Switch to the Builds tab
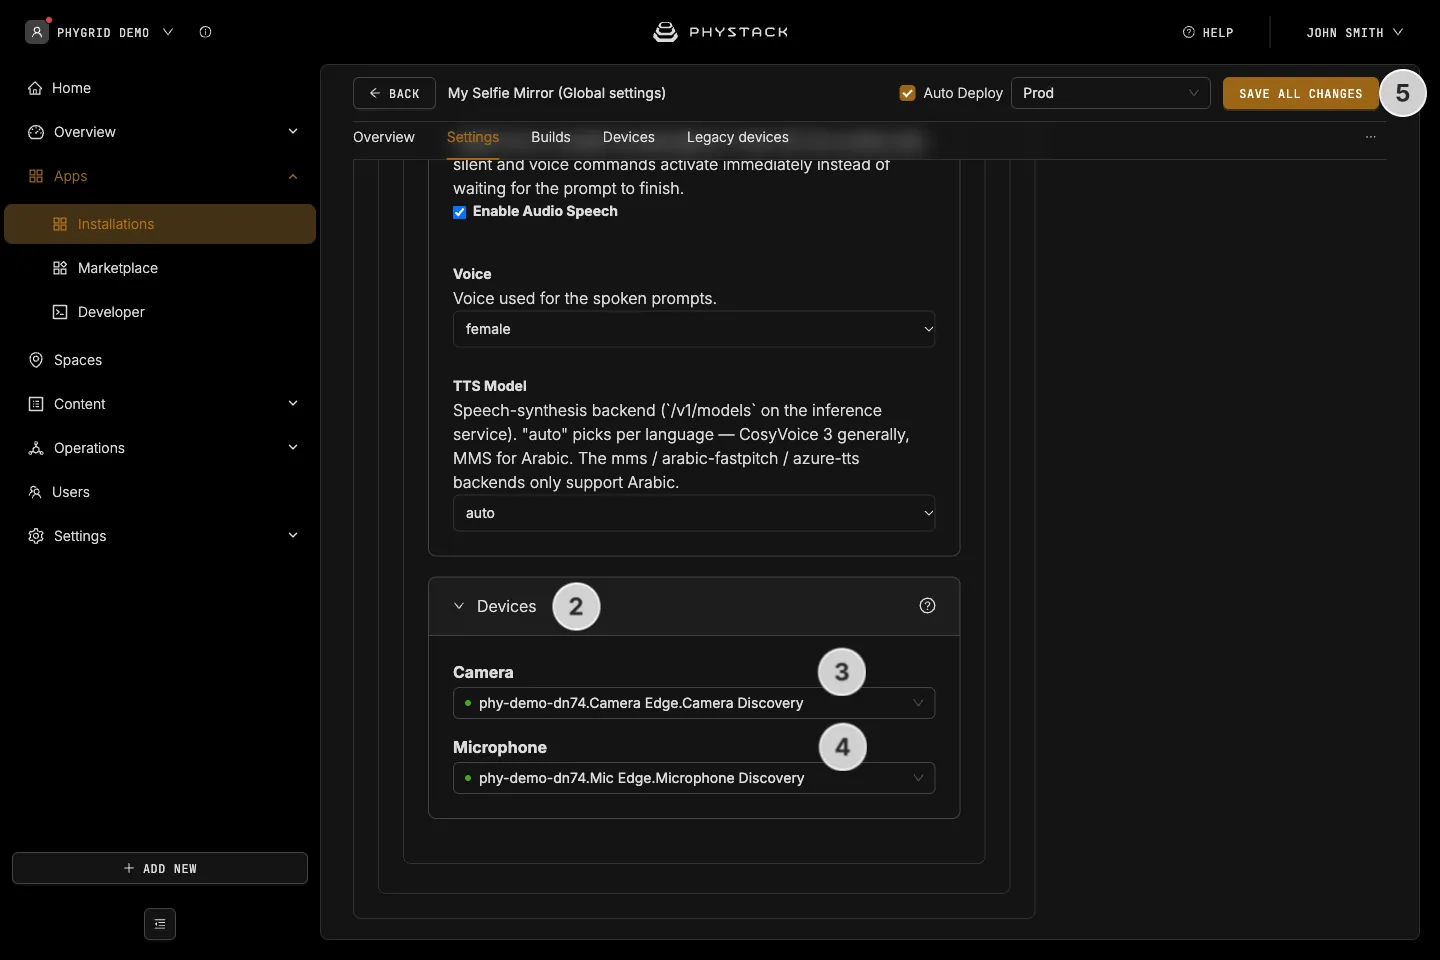Viewport: 1440px width, 960px height. 551,137
